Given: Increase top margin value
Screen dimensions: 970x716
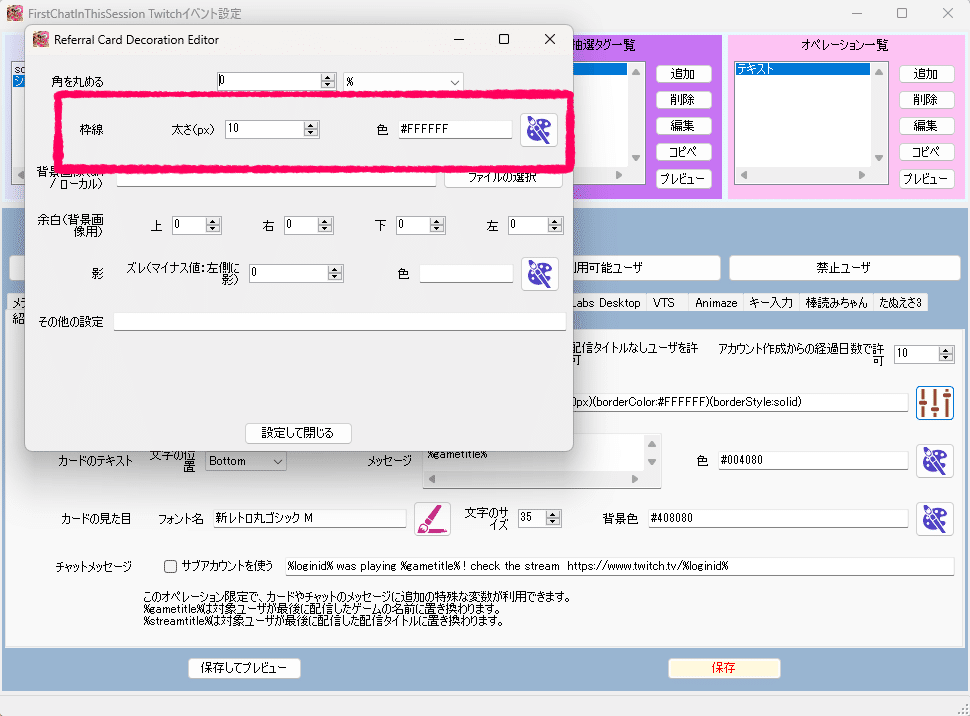Looking at the screenshot, I should click(x=213, y=222).
